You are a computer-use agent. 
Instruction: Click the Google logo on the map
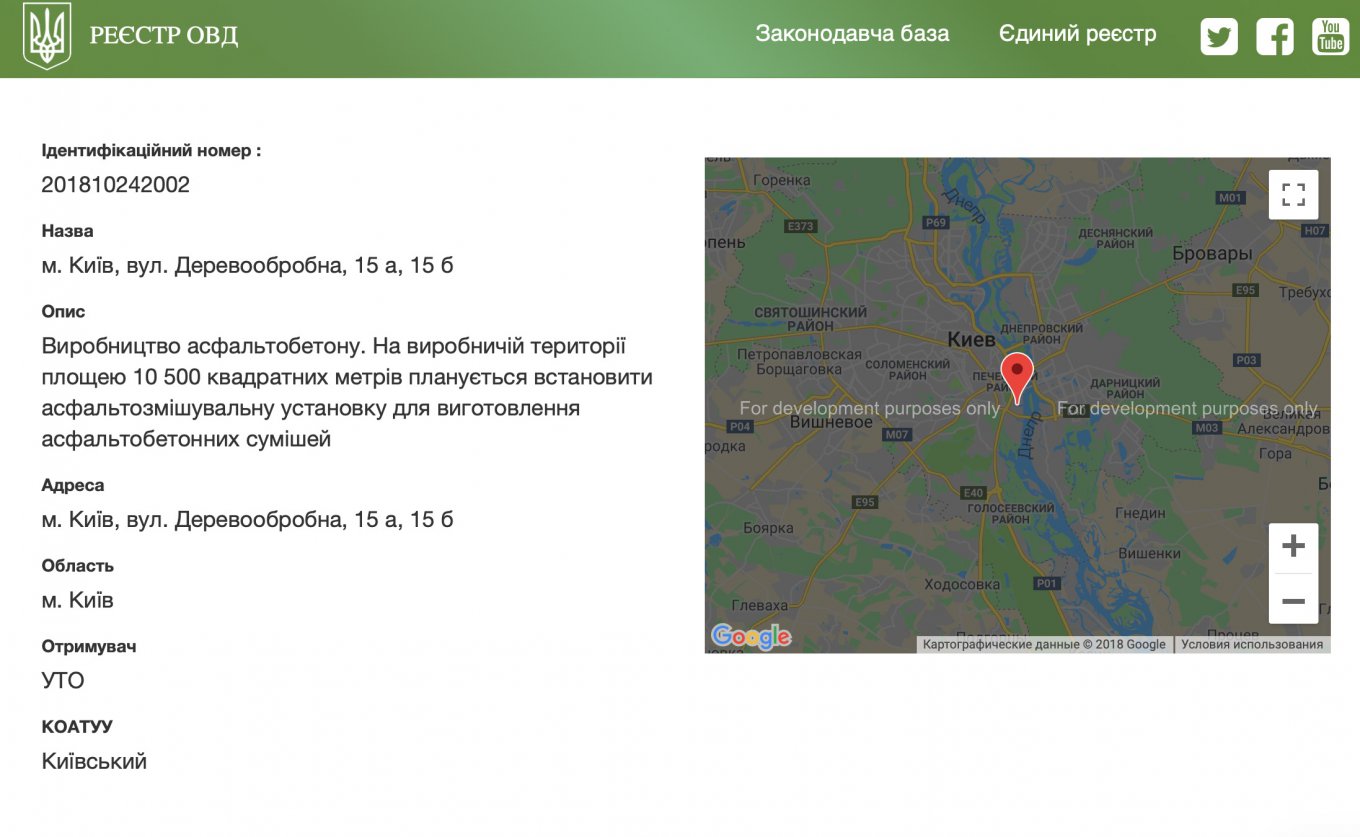point(751,636)
